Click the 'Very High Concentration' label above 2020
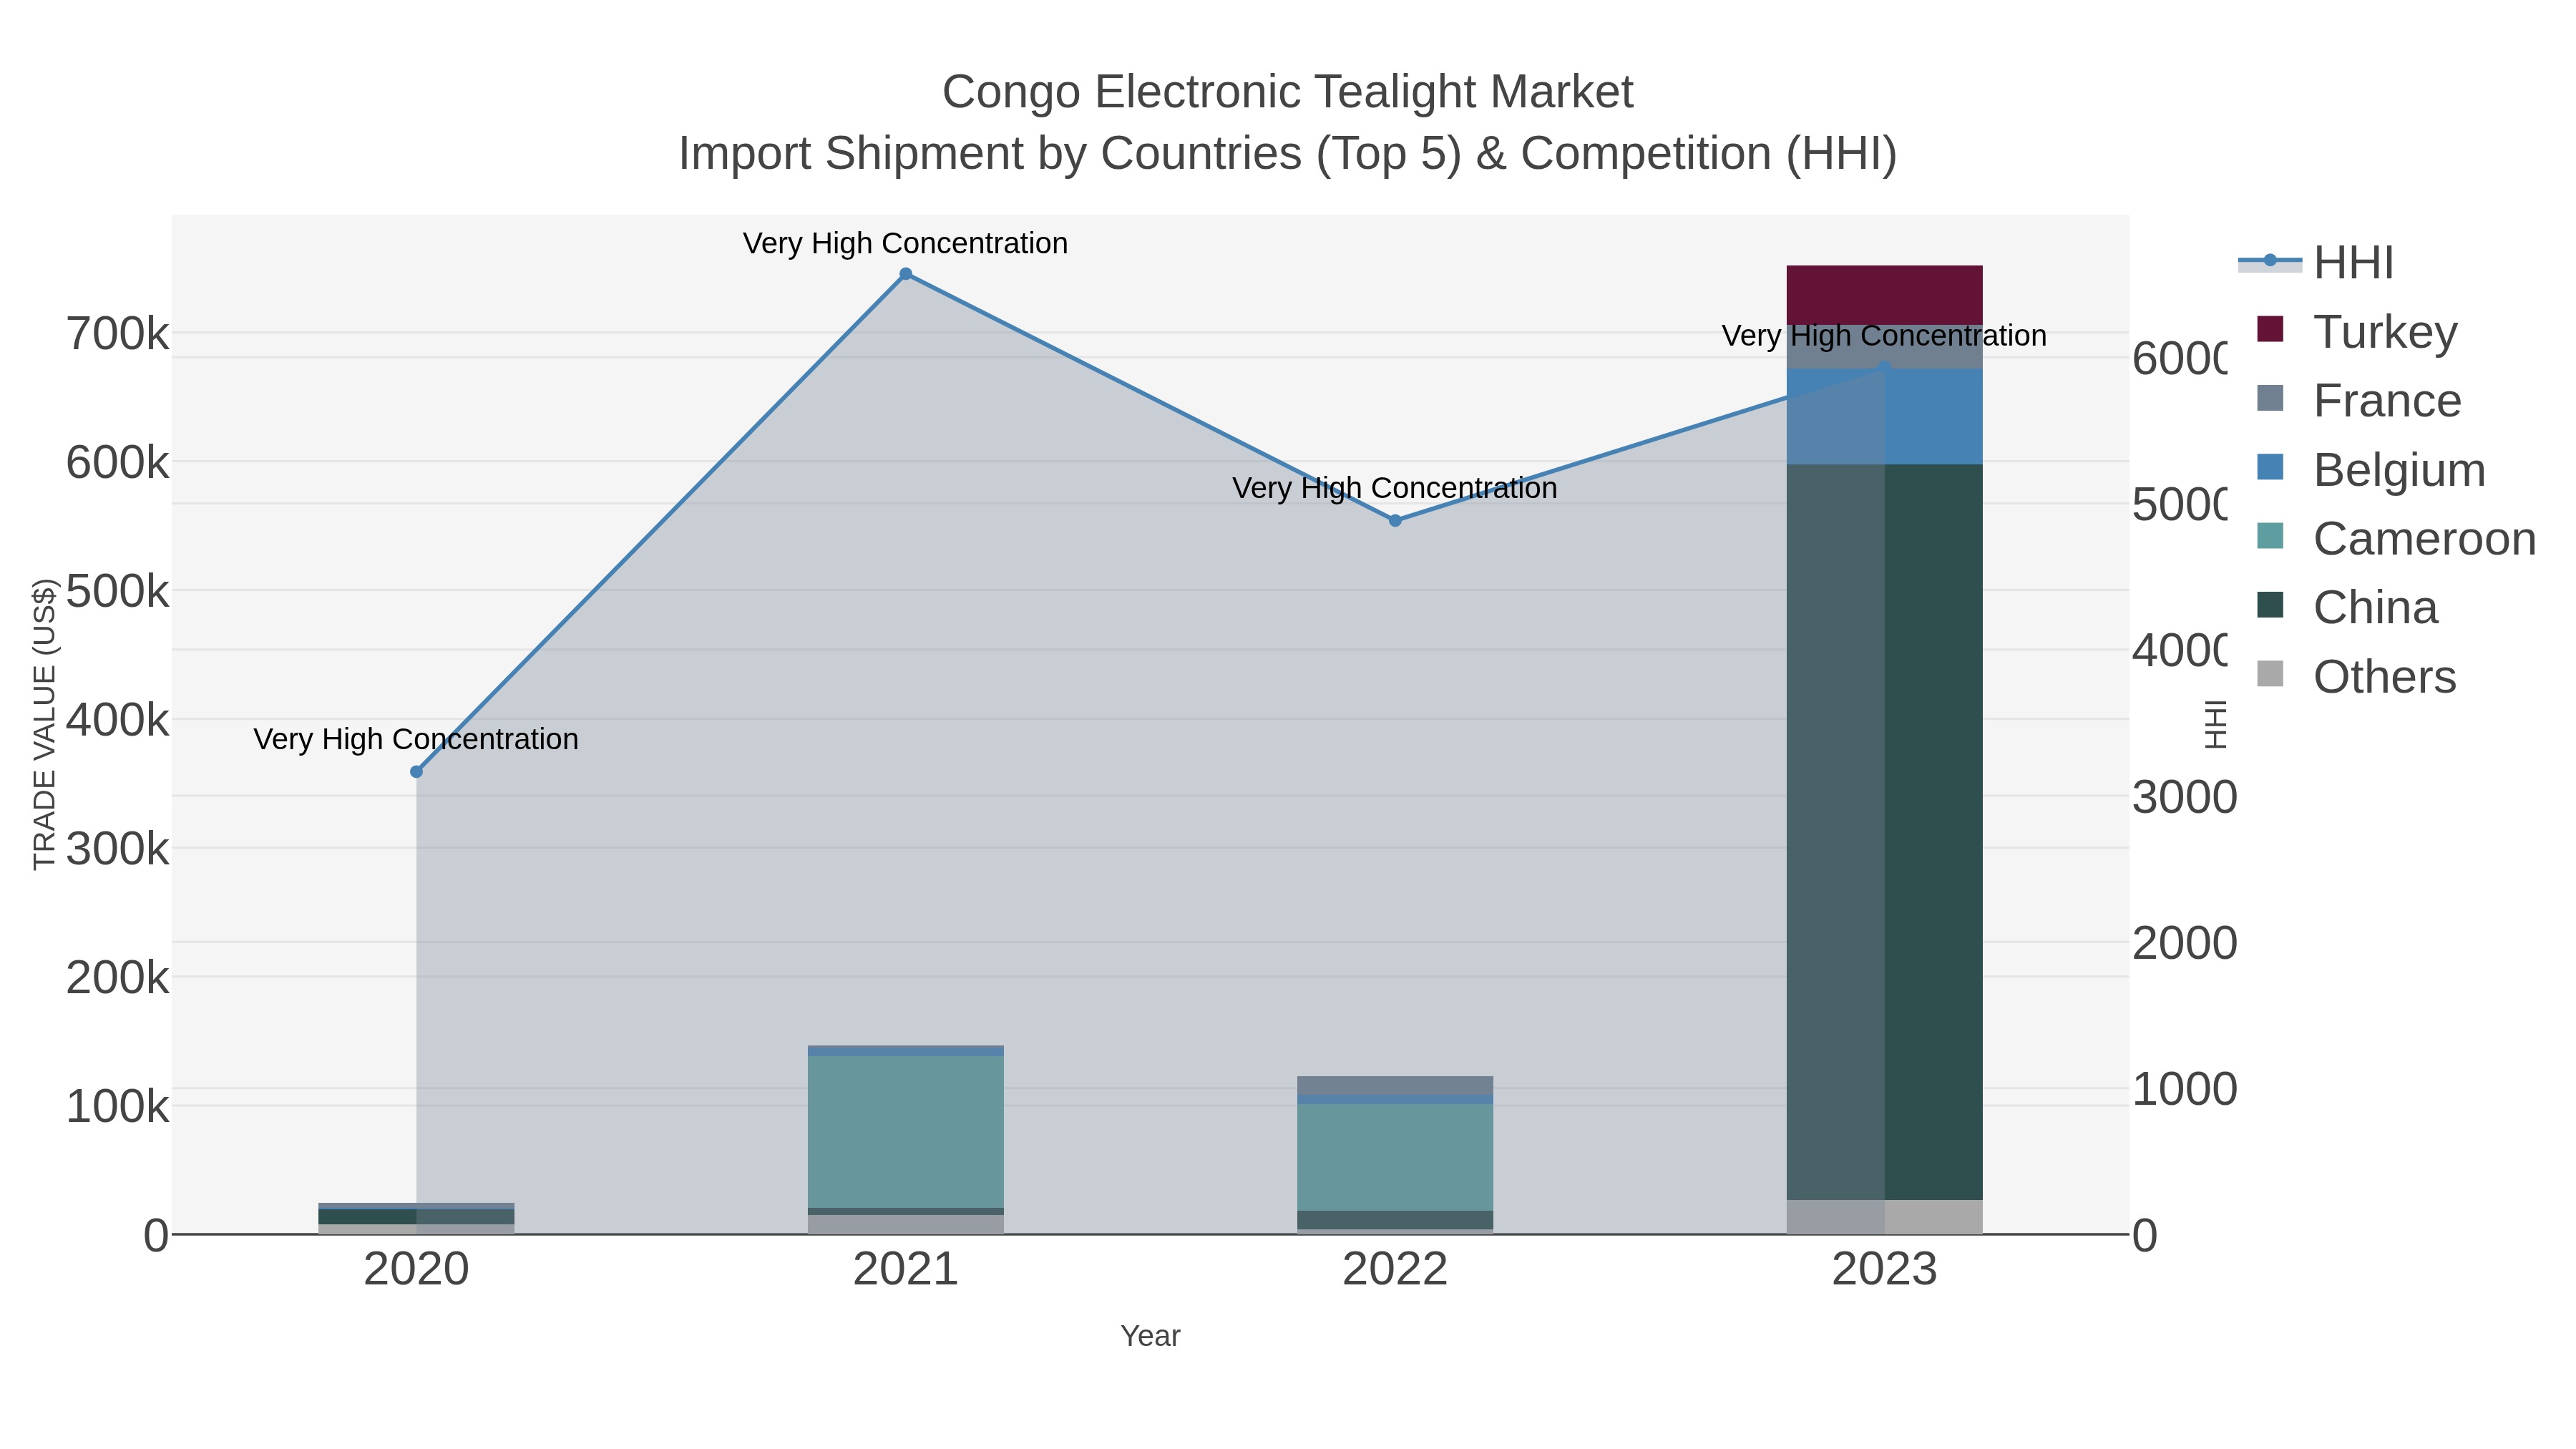The height and width of the screenshot is (1449, 2576). [417, 740]
